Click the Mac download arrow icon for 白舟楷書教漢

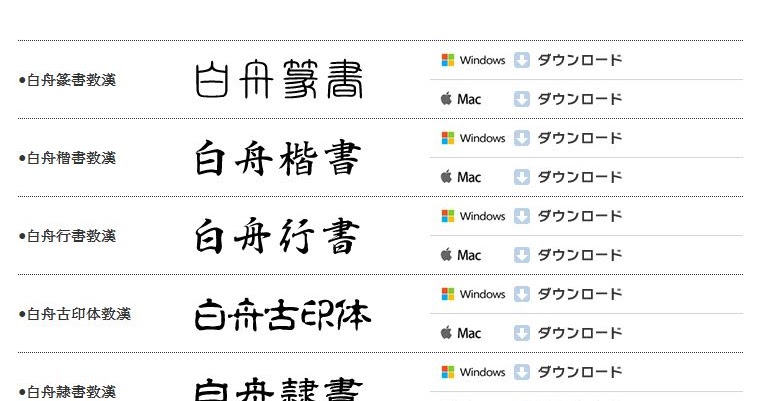point(521,177)
